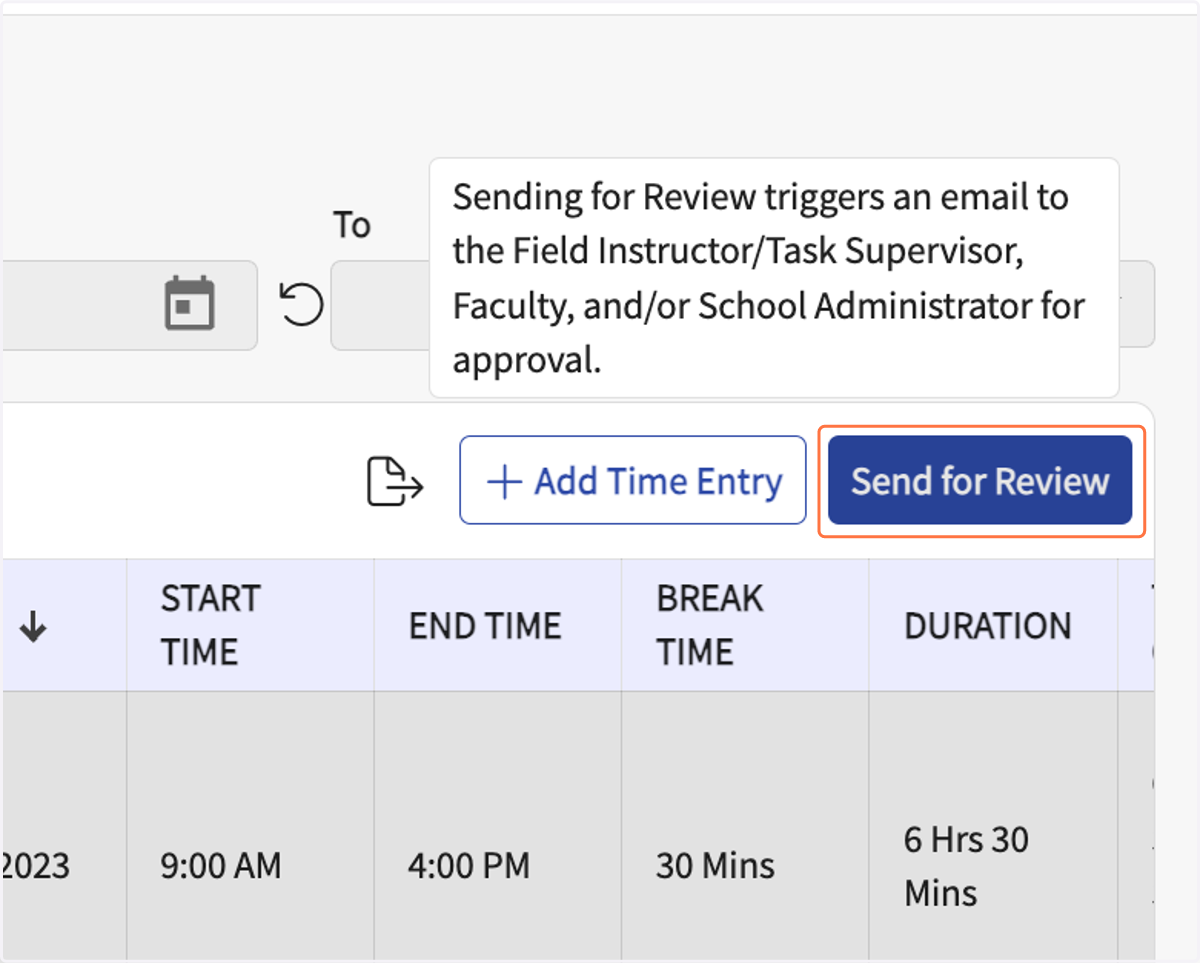Screen dimensions: 1200x963
Task: Open the calendar date picker icon
Action: click(189, 303)
